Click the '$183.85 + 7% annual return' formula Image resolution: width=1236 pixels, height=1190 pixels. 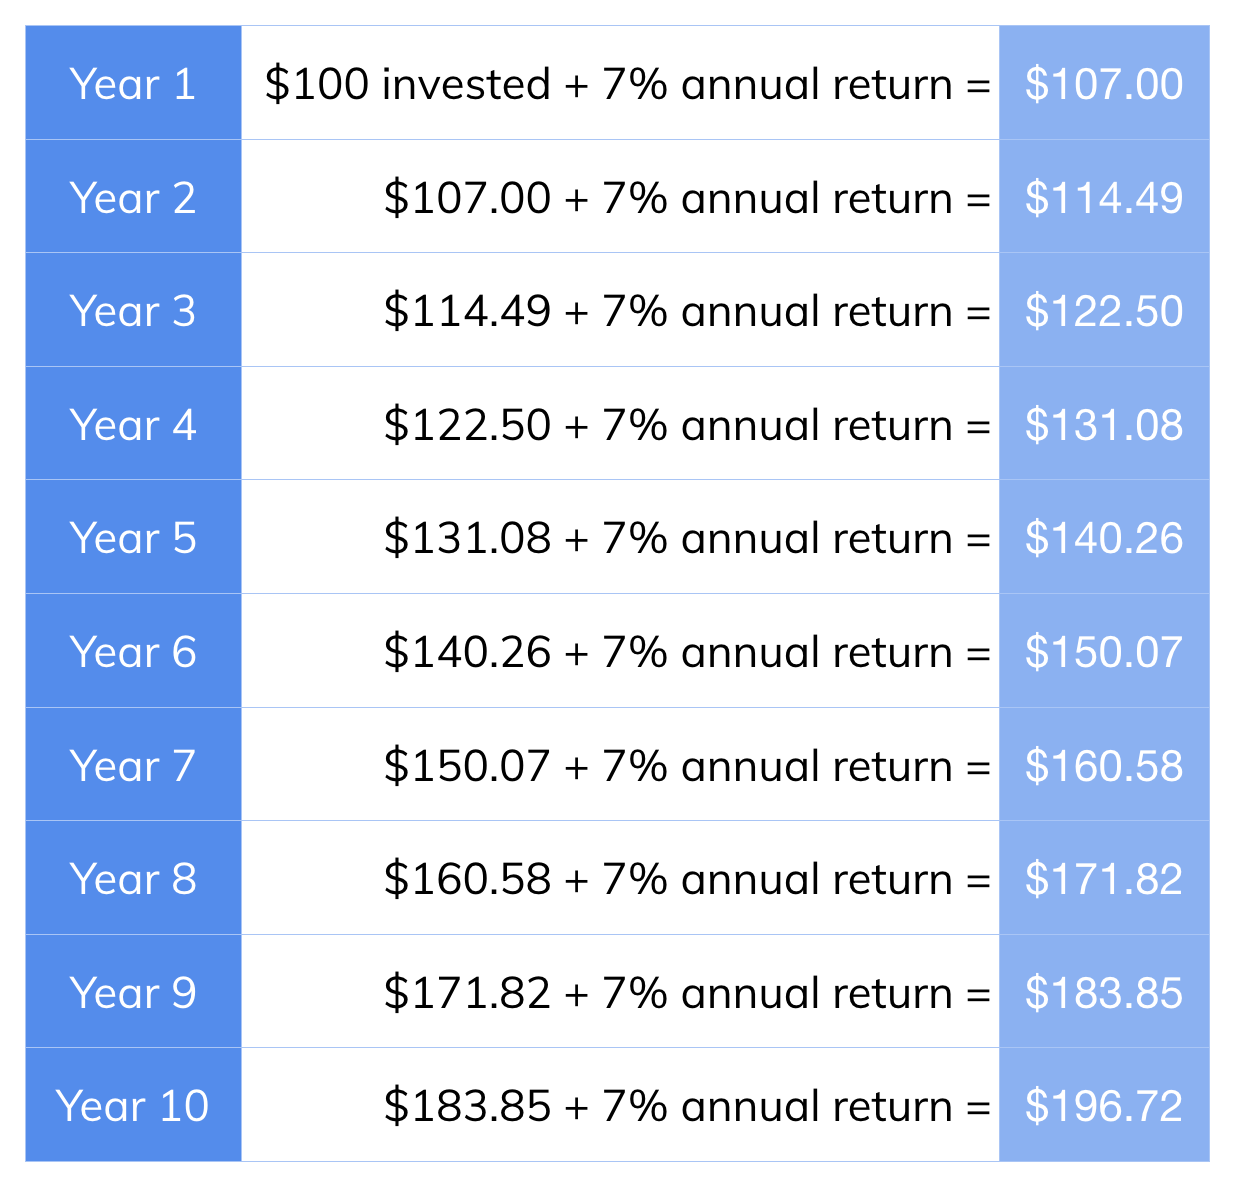point(669,1106)
